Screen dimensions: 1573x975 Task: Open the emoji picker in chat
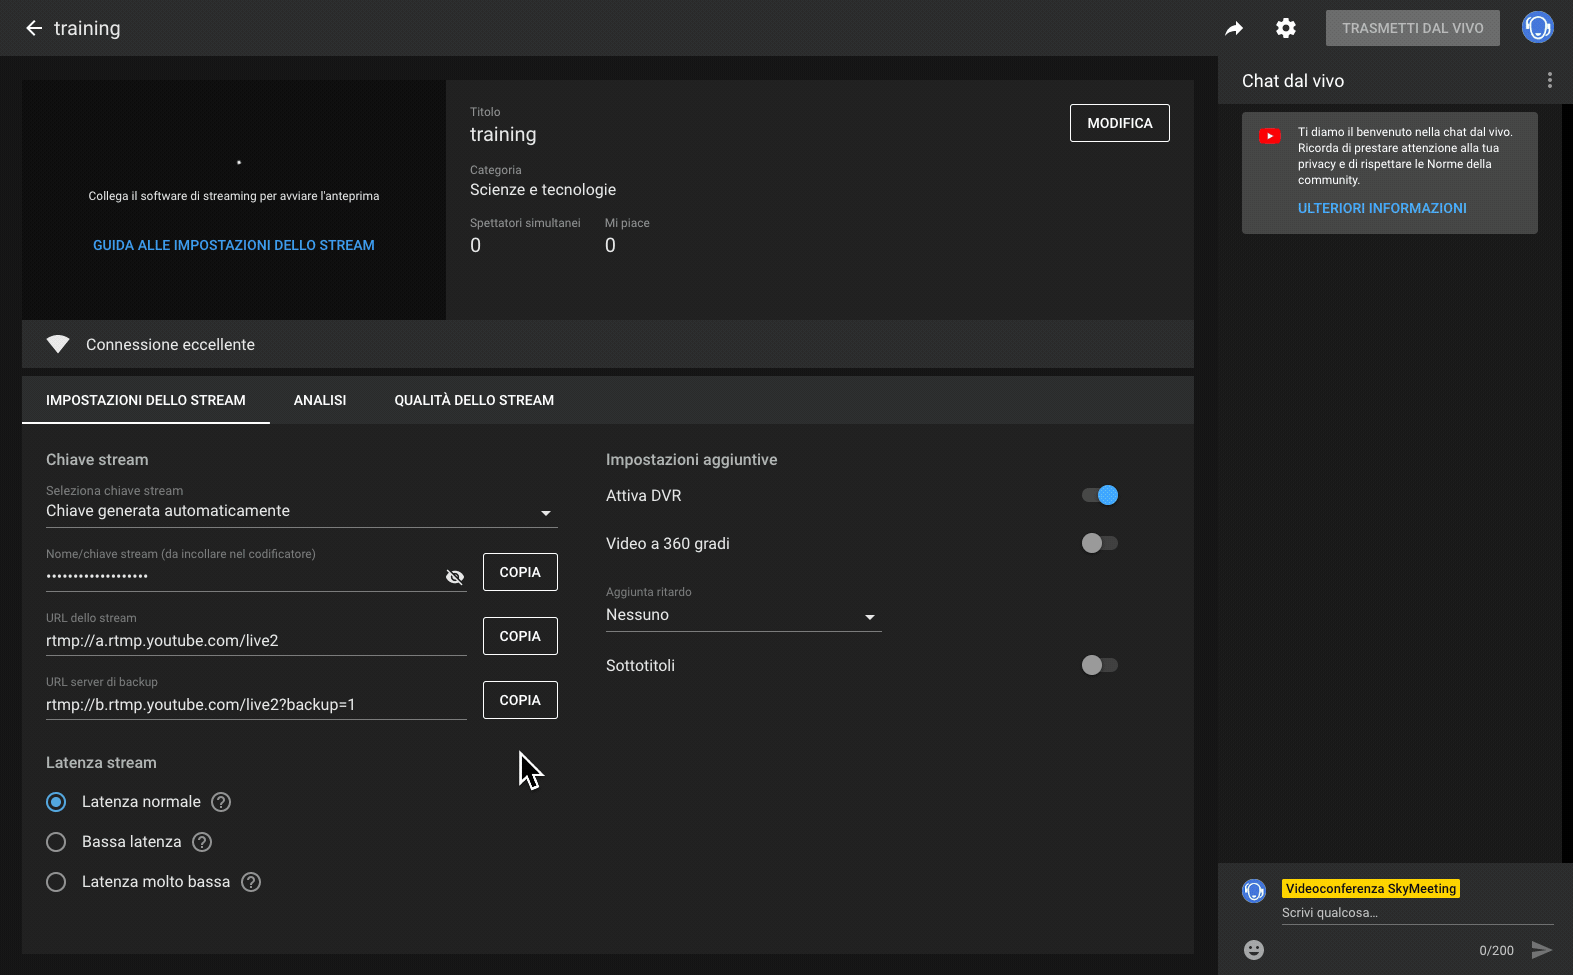[x=1254, y=950]
